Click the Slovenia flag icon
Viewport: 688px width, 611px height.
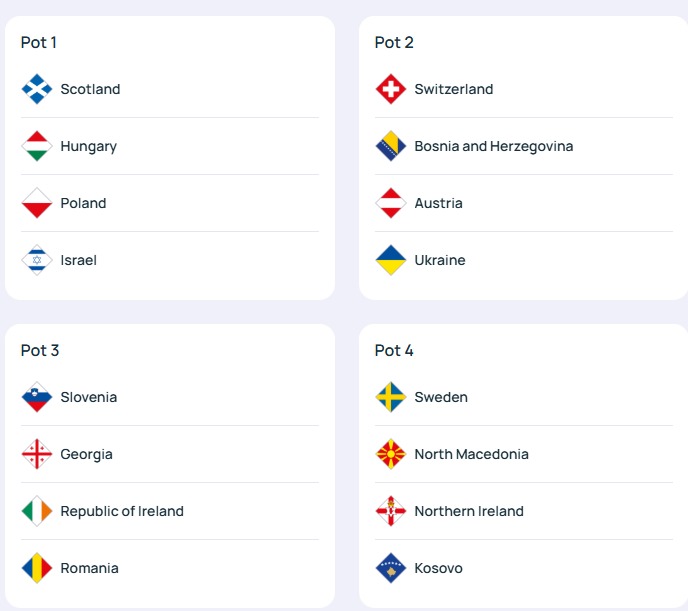(37, 397)
